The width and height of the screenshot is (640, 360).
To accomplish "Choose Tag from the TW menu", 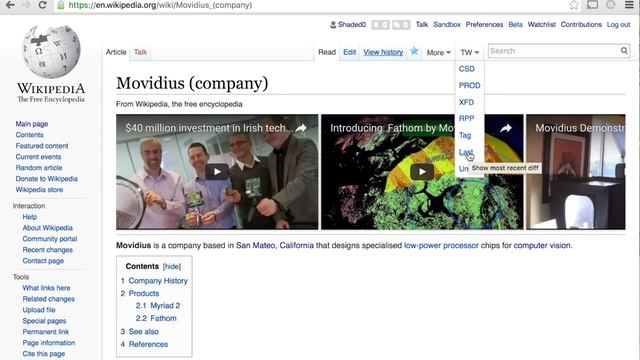I will click(464, 135).
